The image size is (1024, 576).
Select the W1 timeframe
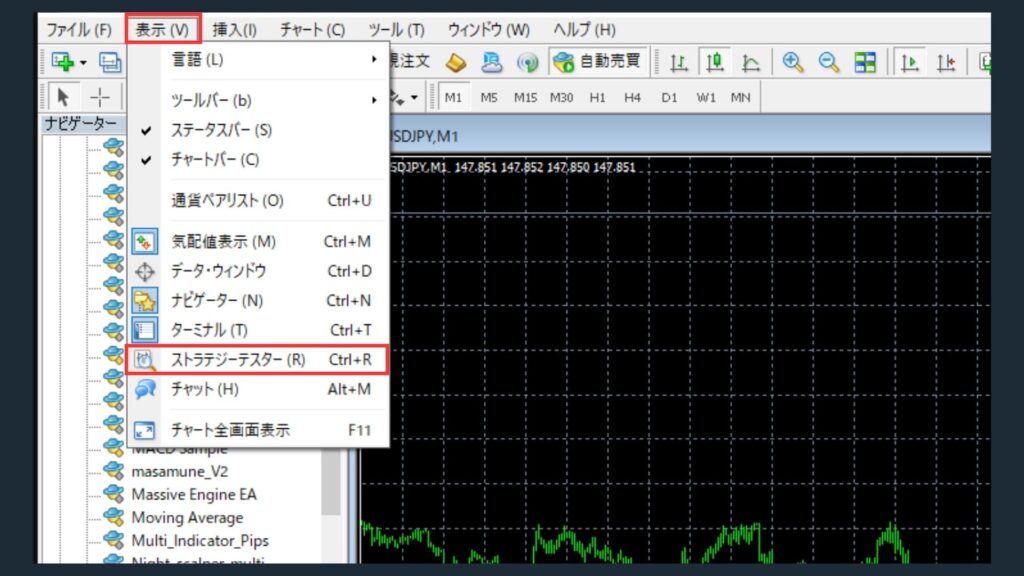[705, 97]
